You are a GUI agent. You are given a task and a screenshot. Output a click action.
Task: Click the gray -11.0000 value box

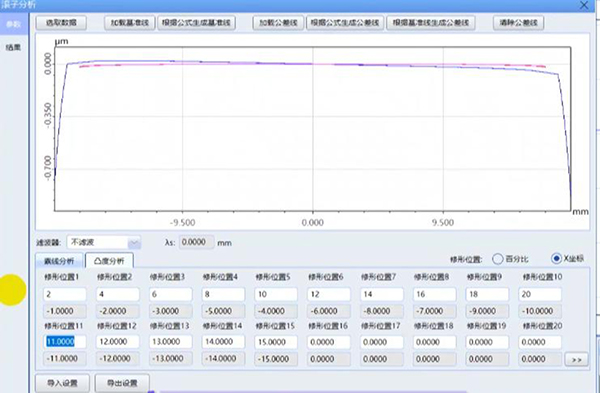coord(65,359)
